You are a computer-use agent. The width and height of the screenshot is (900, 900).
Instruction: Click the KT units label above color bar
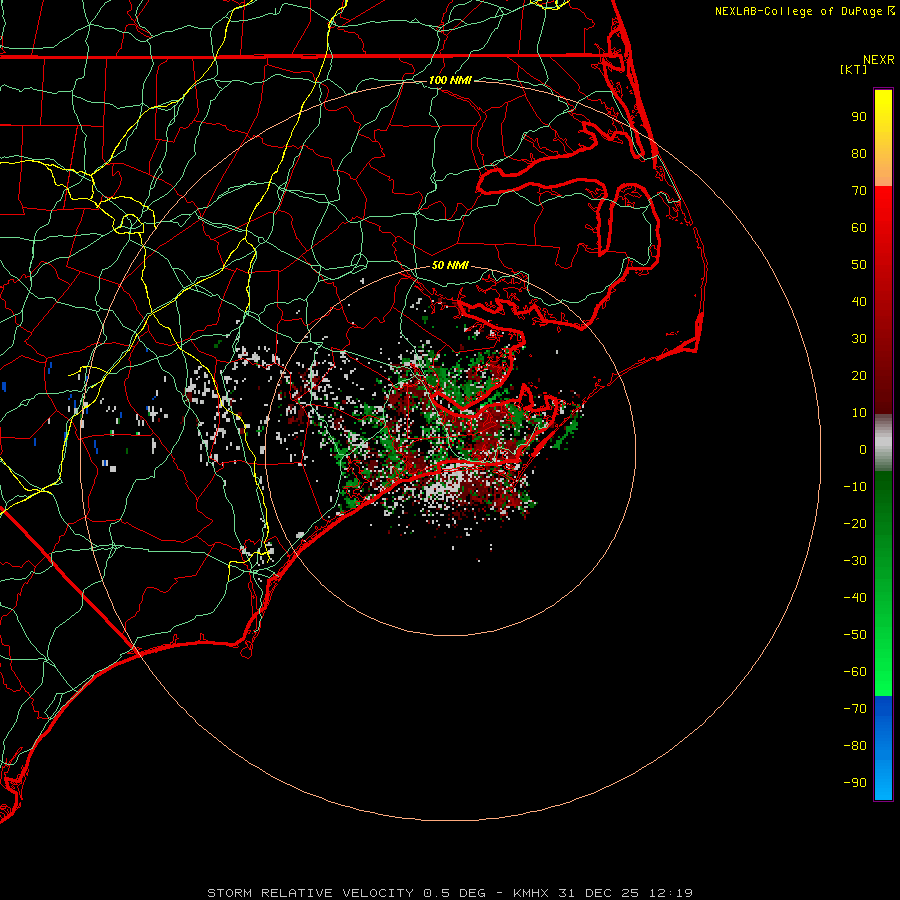[x=854, y=69]
